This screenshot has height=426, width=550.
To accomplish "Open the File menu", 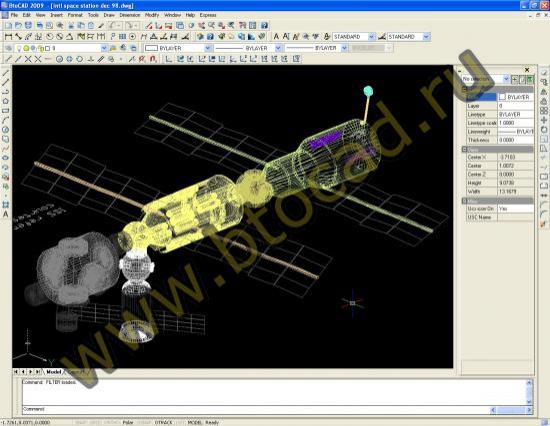I will (14, 15).
